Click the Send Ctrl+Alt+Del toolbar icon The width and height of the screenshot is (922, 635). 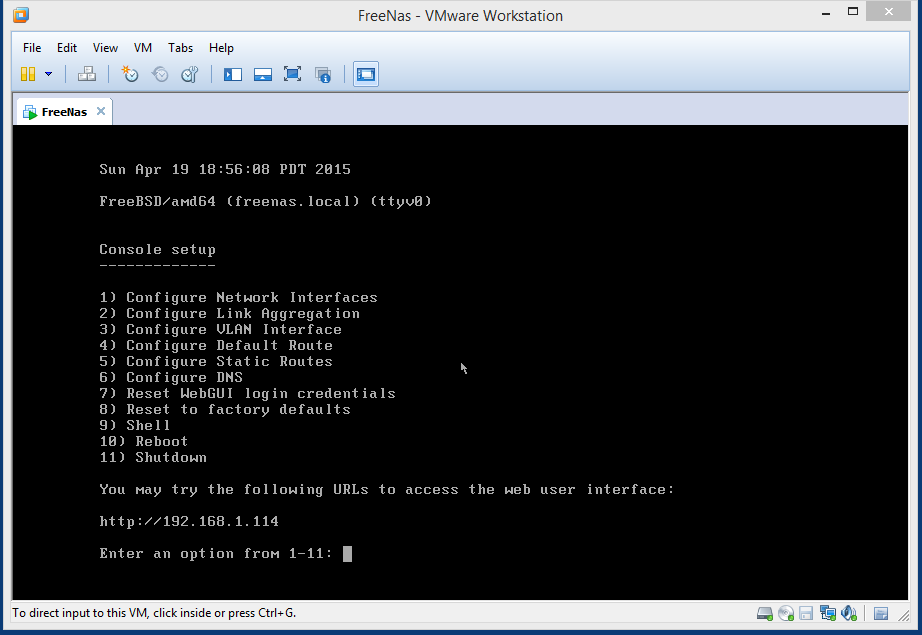pyautogui.click(x=87, y=74)
